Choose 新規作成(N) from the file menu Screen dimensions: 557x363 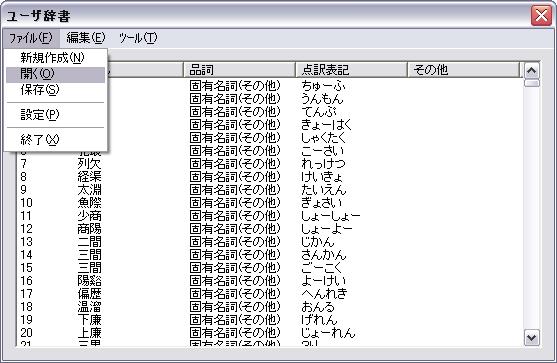55,58
